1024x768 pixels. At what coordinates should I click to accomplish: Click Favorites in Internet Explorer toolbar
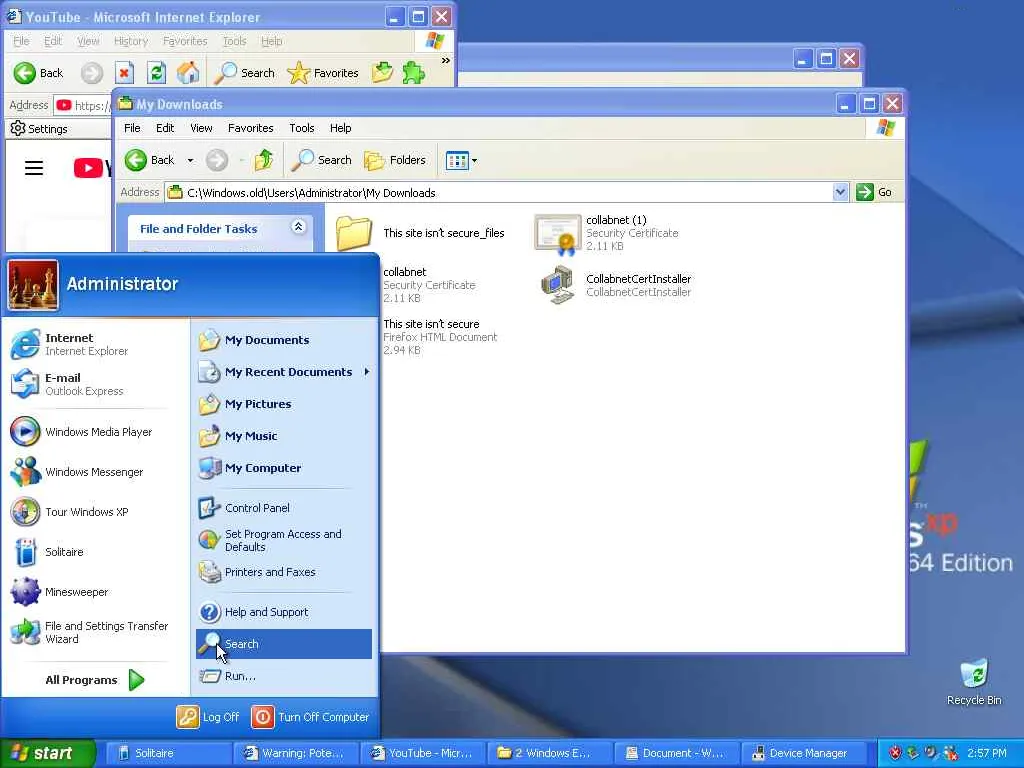click(x=323, y=73)
